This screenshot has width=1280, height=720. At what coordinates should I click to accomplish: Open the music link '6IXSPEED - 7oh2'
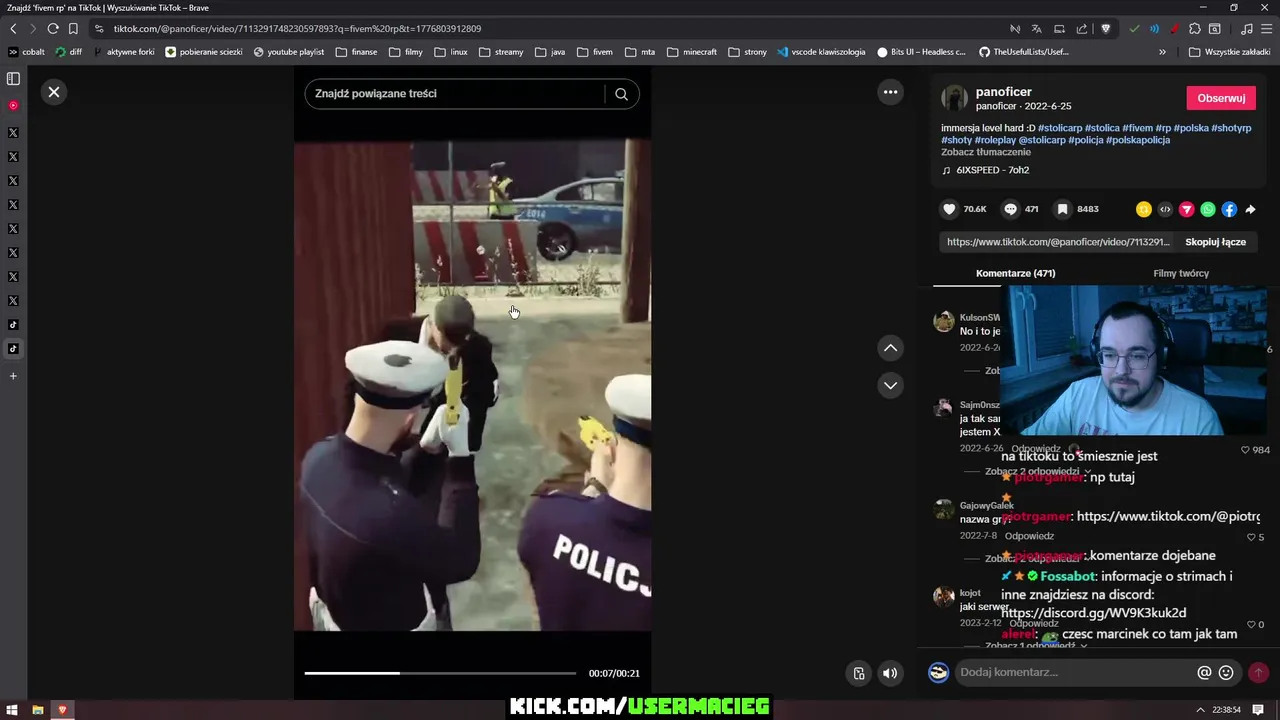(992, 170)
